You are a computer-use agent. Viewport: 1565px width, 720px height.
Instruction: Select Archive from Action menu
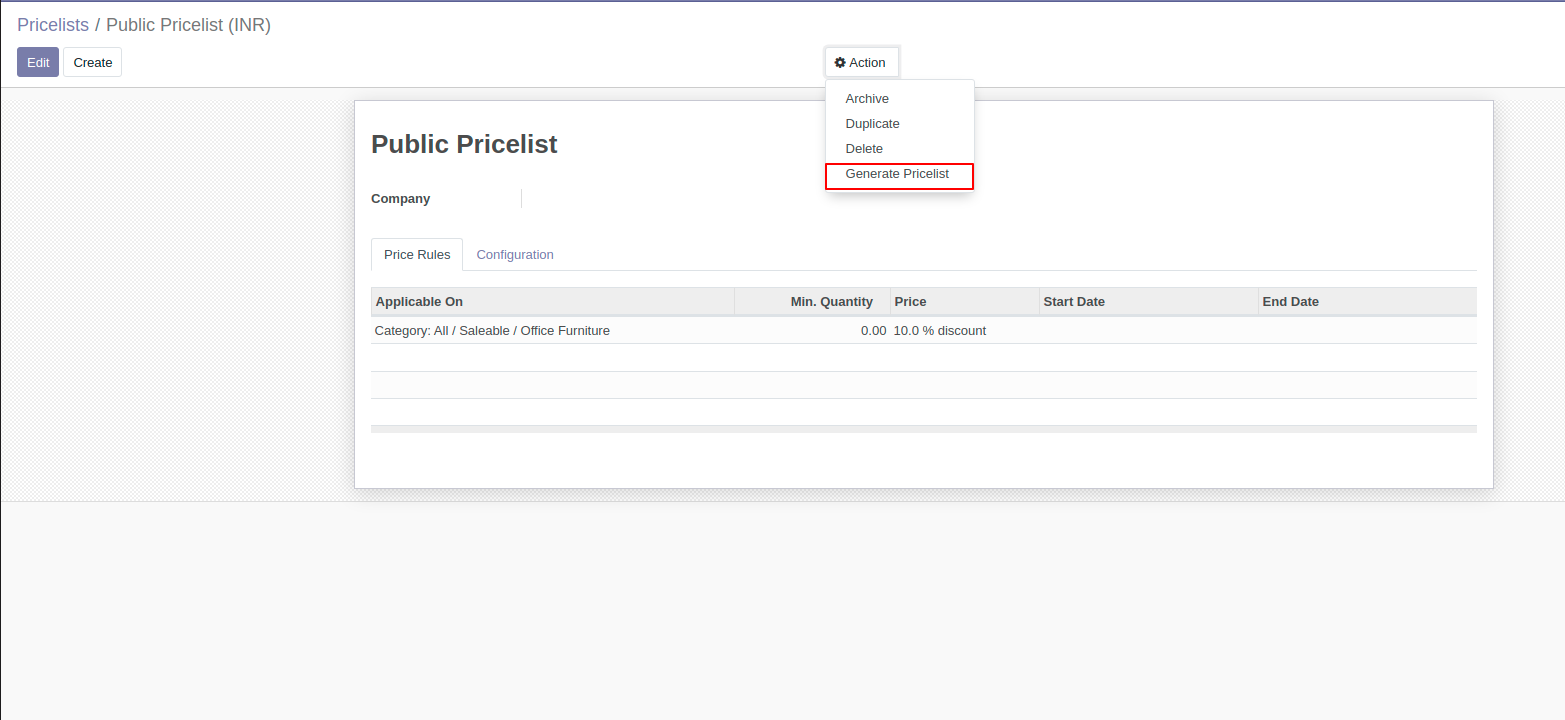pos(899,99)
